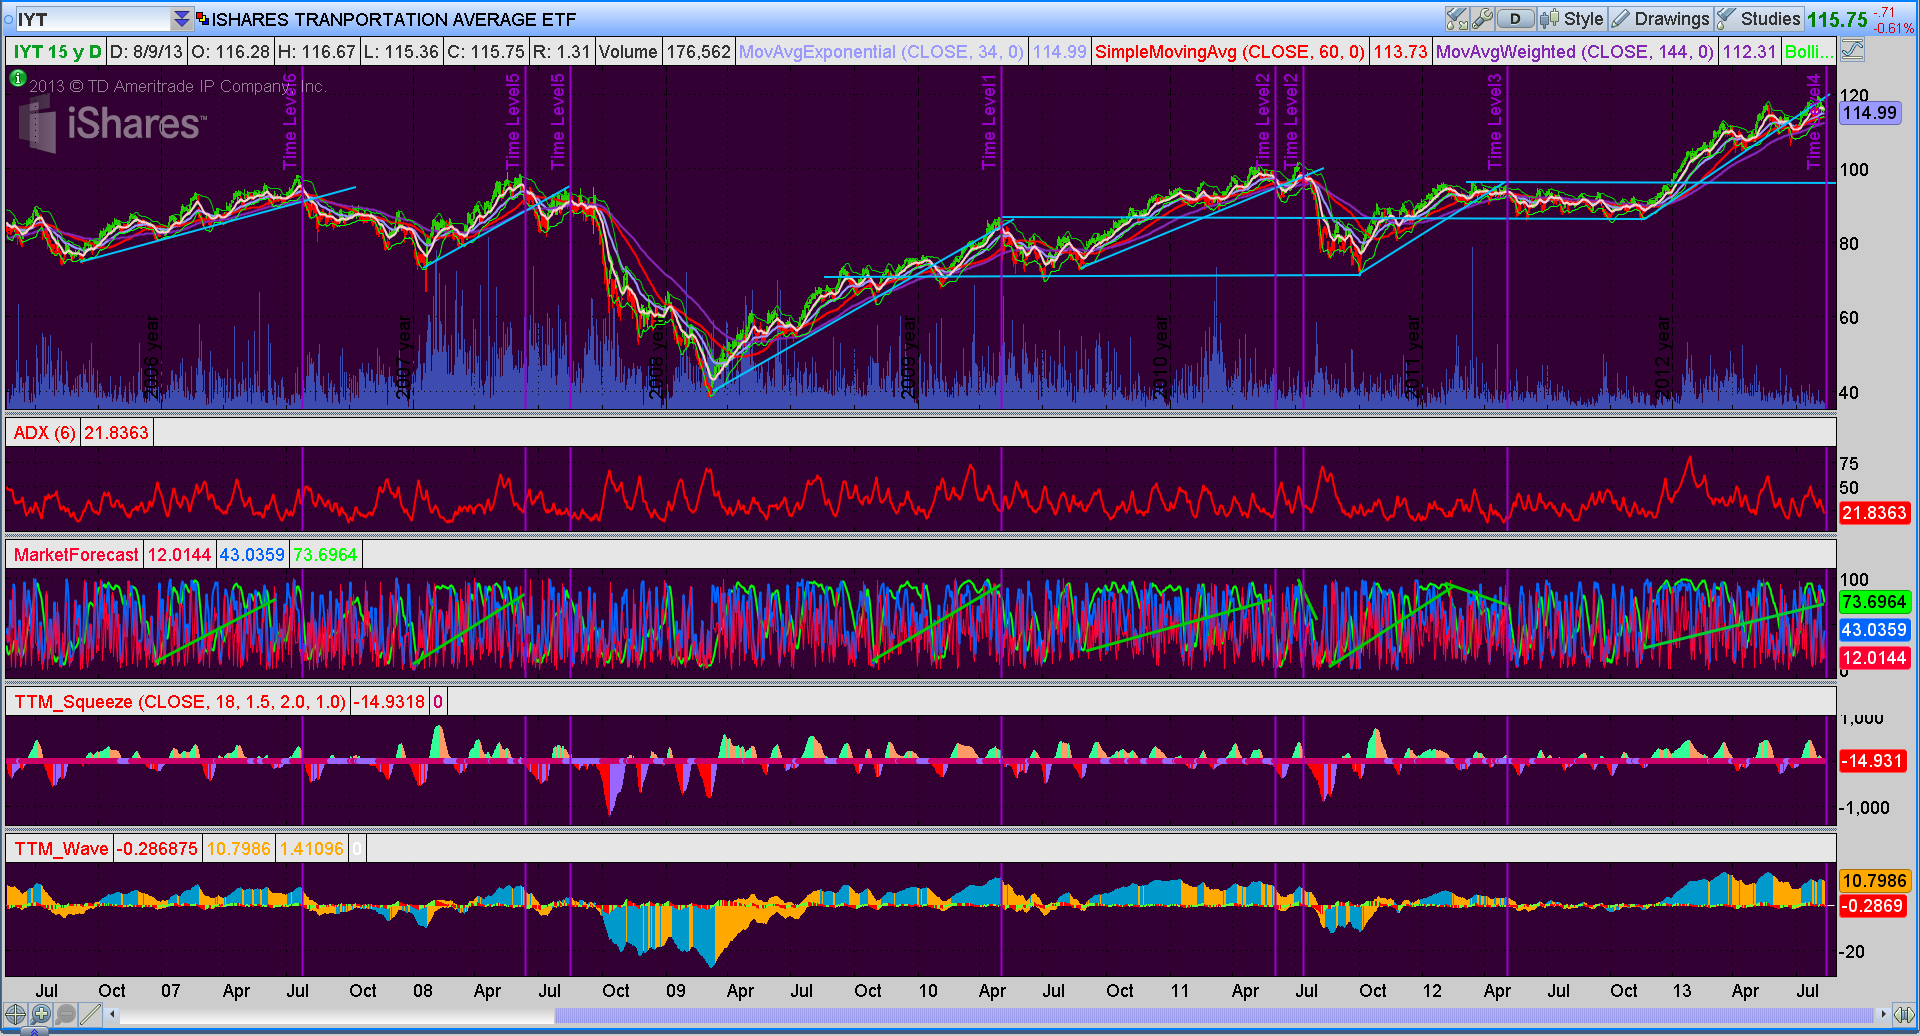1920x1036 pixels.
Task: Click the SimpleMovingAvg (CLOSE, 60, 0) label
Action: pyautogui.click(x=1230, y=52)
